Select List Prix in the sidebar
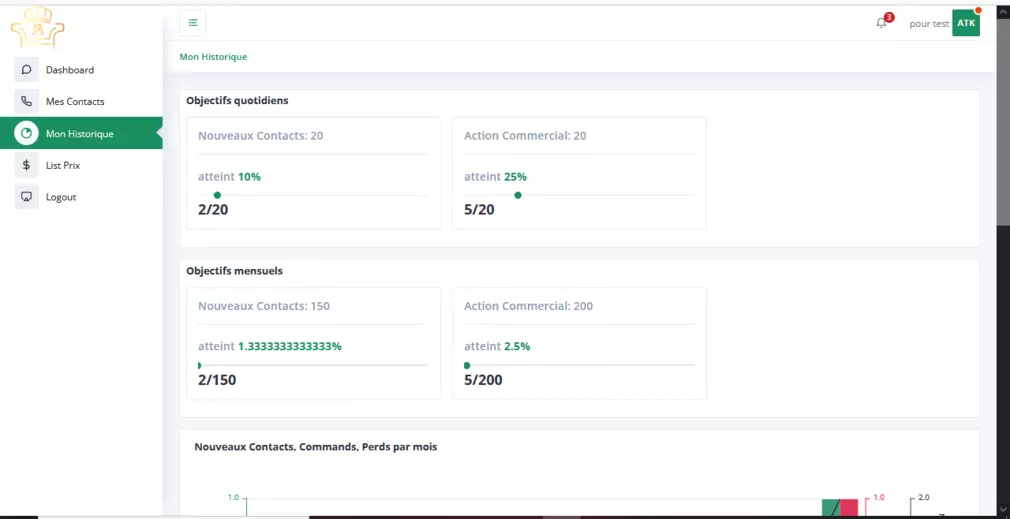 pos(62,165)
